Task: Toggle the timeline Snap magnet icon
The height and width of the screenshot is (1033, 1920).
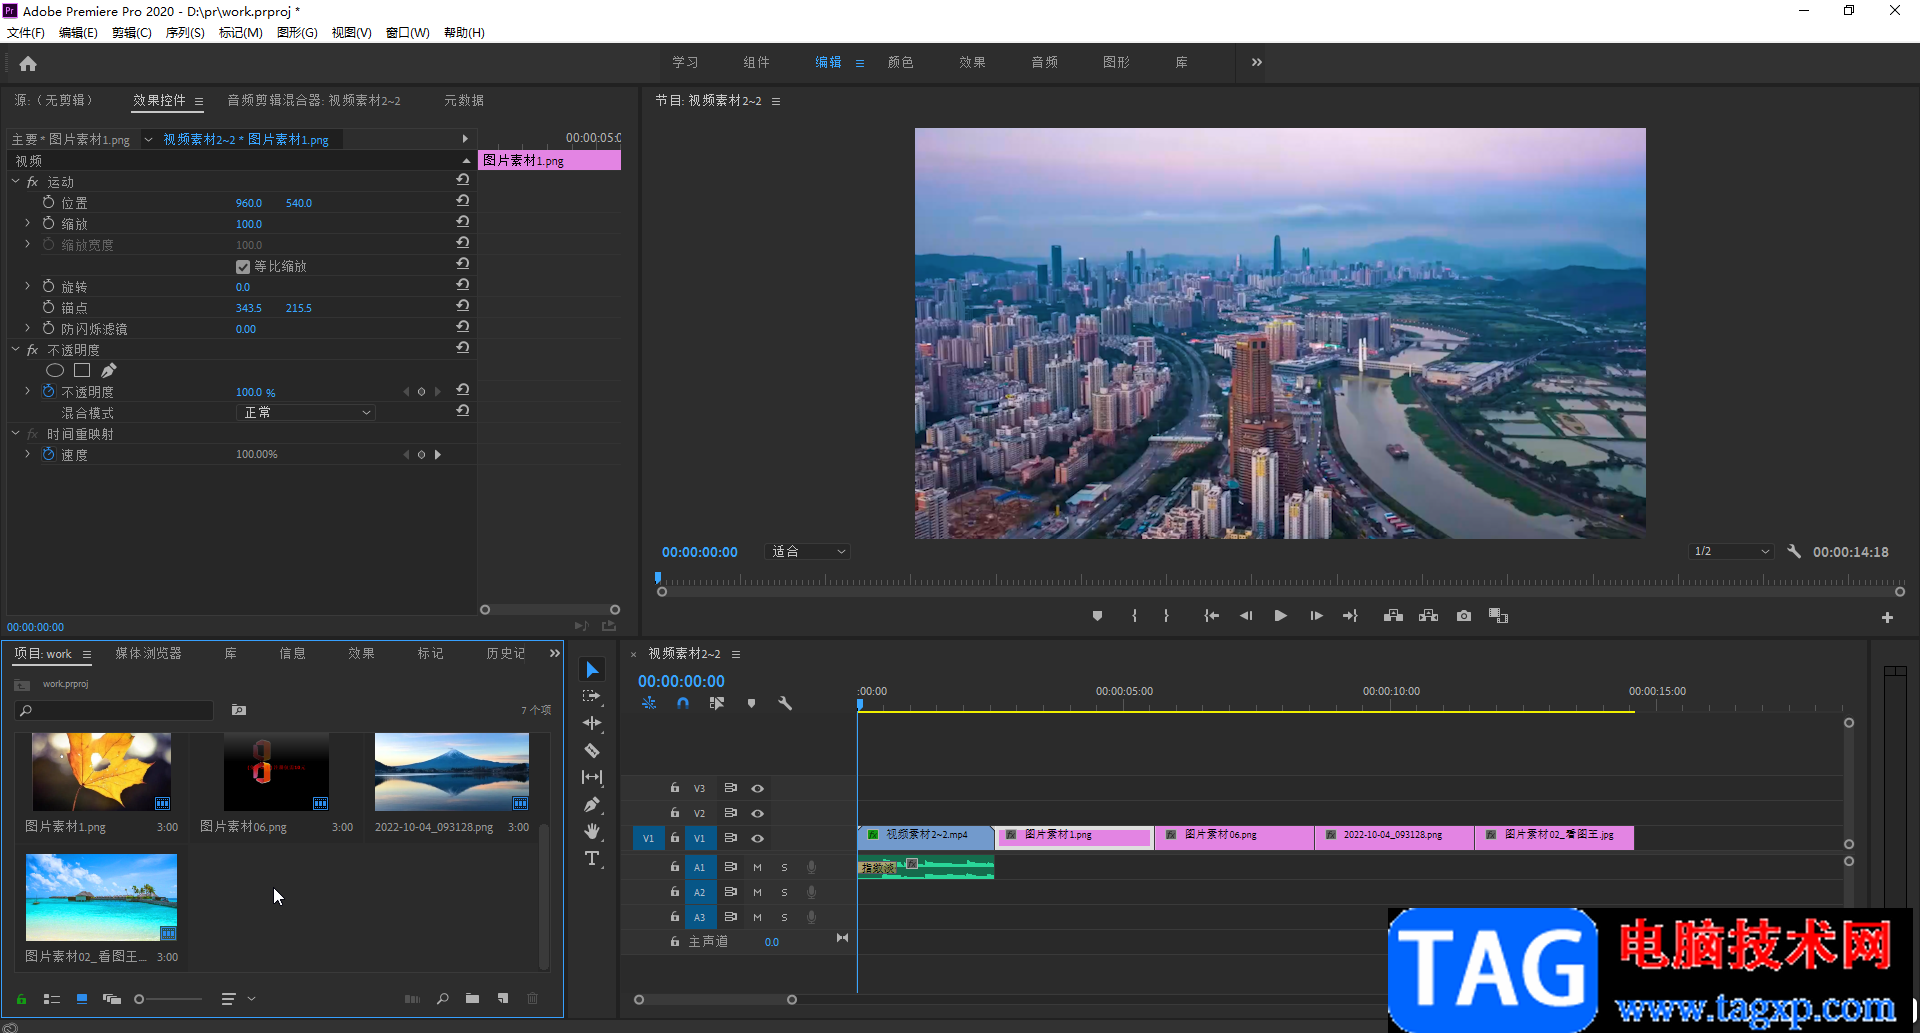Action: click(683, 704)
